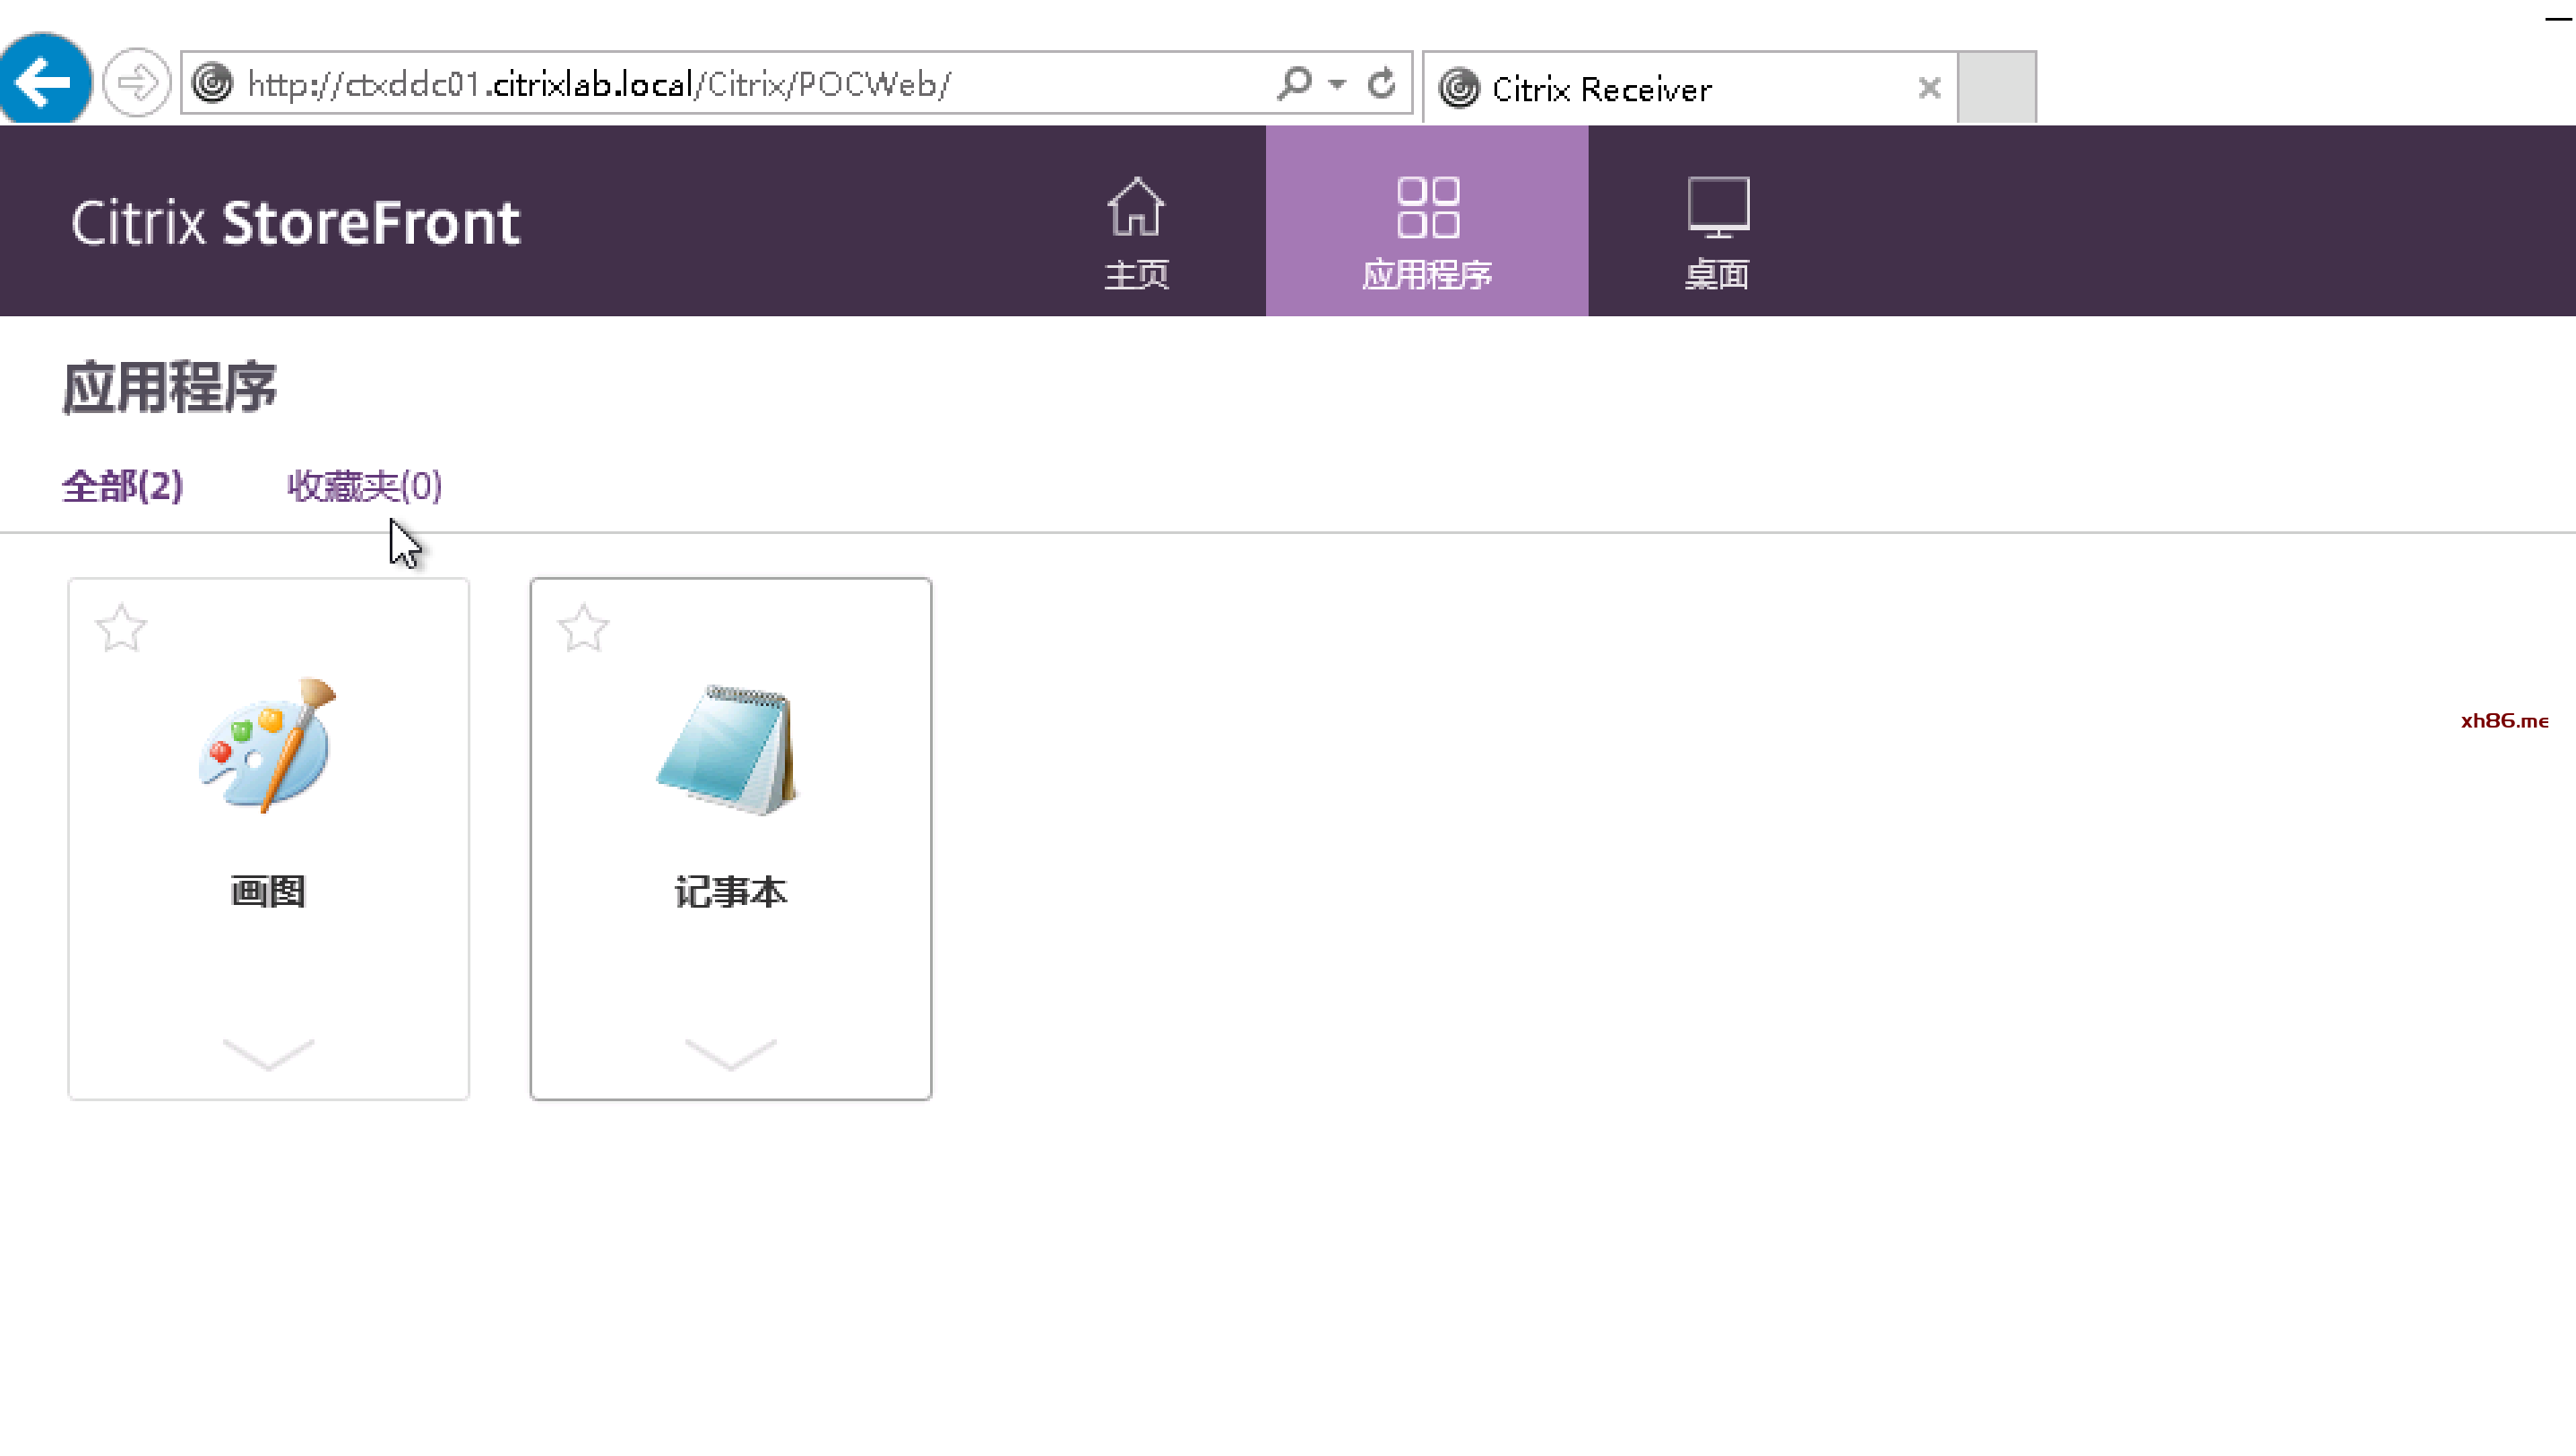This screenshot has width=2576, height=1456.
Task: Click the browser back arrow button
Action: [44, 82]
